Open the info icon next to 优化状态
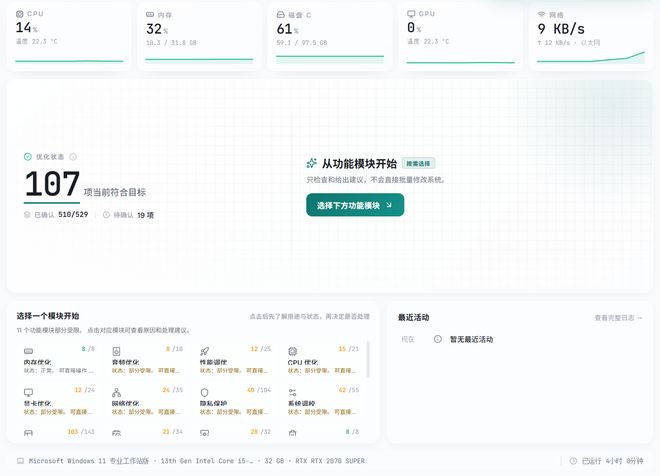660x476 pixels. click(x=73, y=157)
